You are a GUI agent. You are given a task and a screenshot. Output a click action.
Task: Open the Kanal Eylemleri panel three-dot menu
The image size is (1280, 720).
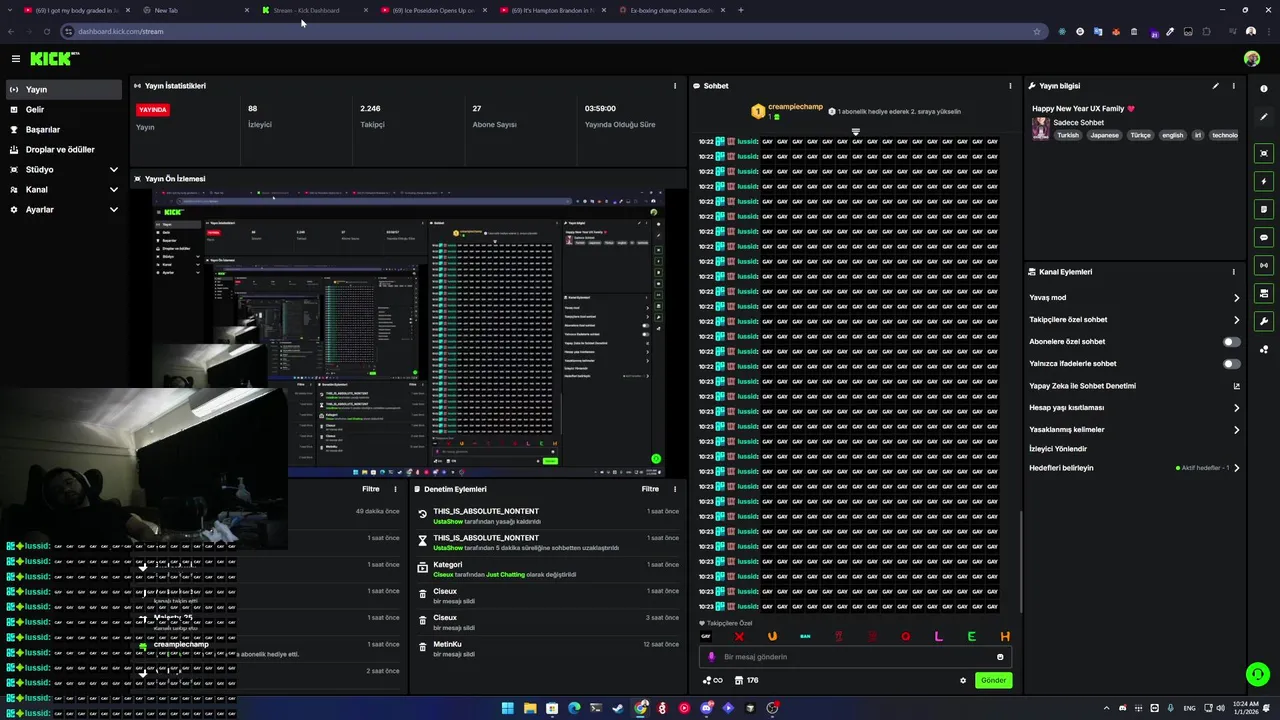point(1233,272)
